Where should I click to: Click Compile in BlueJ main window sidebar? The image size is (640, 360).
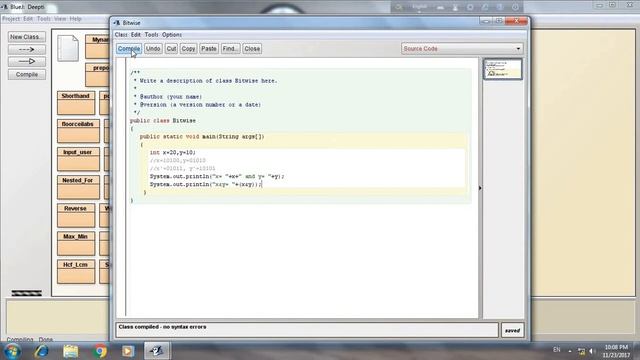pos(27,74)
